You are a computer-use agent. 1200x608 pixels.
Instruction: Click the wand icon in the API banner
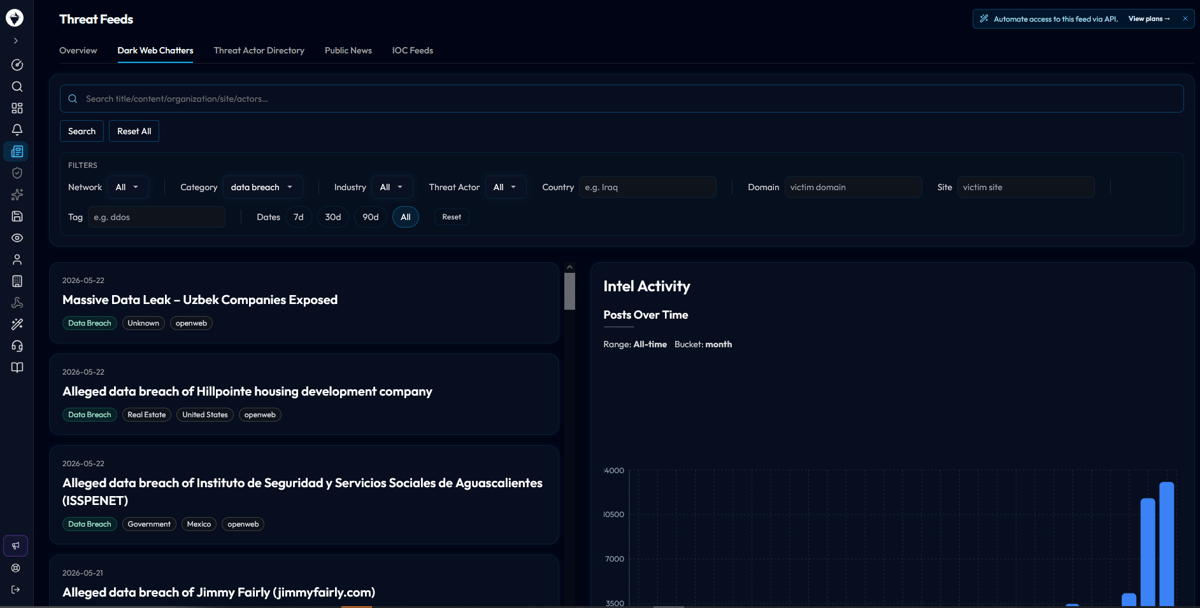[984, 19]
